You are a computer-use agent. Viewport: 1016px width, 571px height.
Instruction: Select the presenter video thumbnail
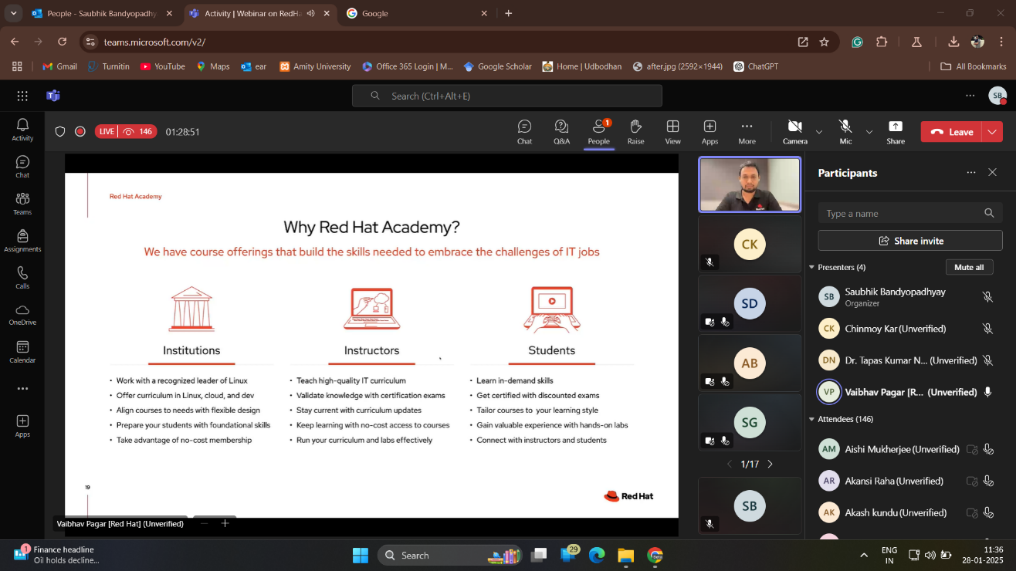(x=750, y=185)
